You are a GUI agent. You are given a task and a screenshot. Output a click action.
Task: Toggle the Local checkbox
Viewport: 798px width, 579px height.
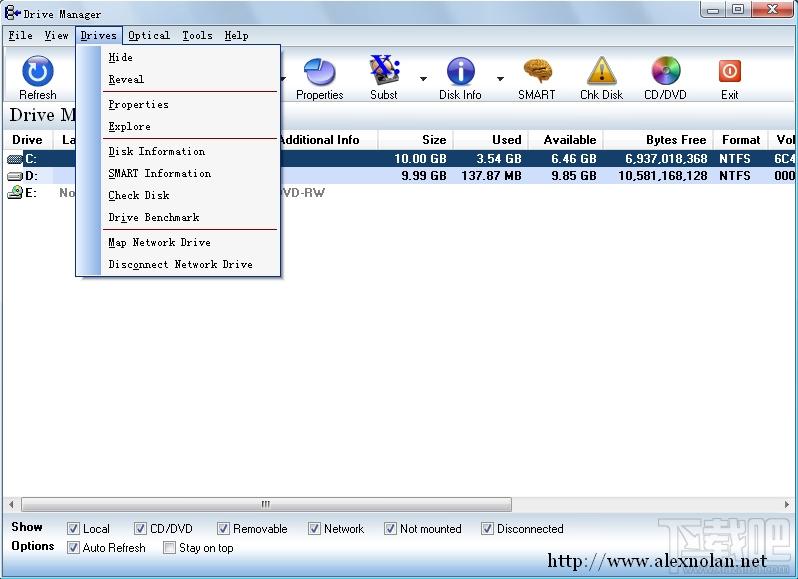73,529
